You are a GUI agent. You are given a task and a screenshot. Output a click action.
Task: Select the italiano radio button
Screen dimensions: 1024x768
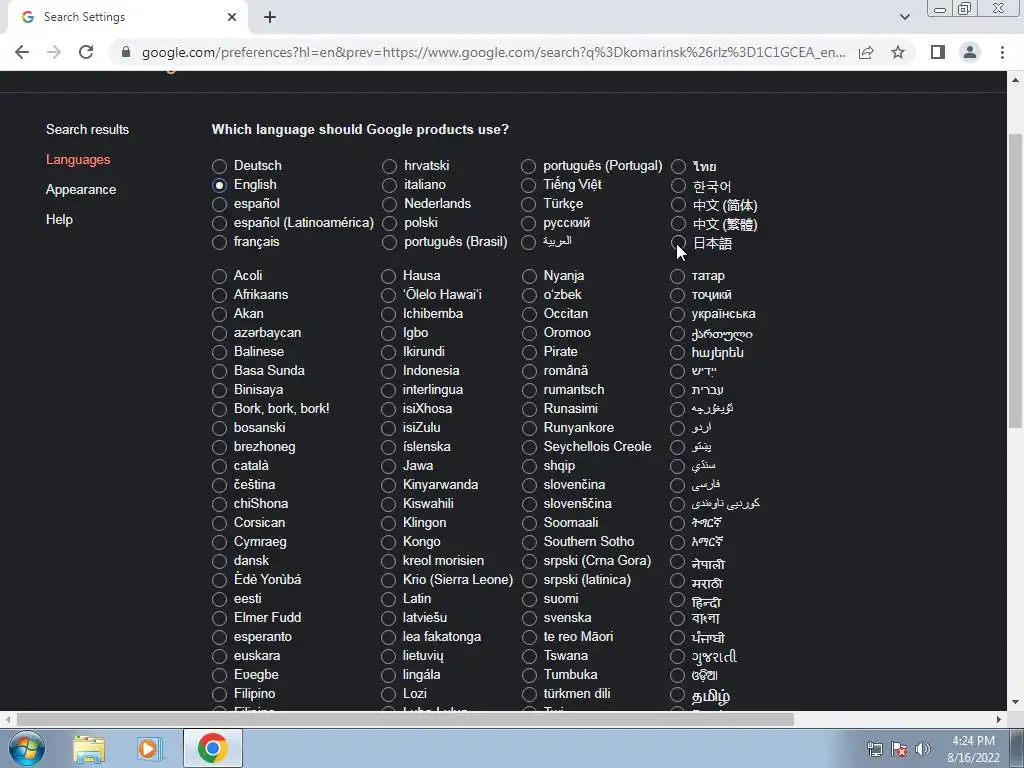click(389, 185)
